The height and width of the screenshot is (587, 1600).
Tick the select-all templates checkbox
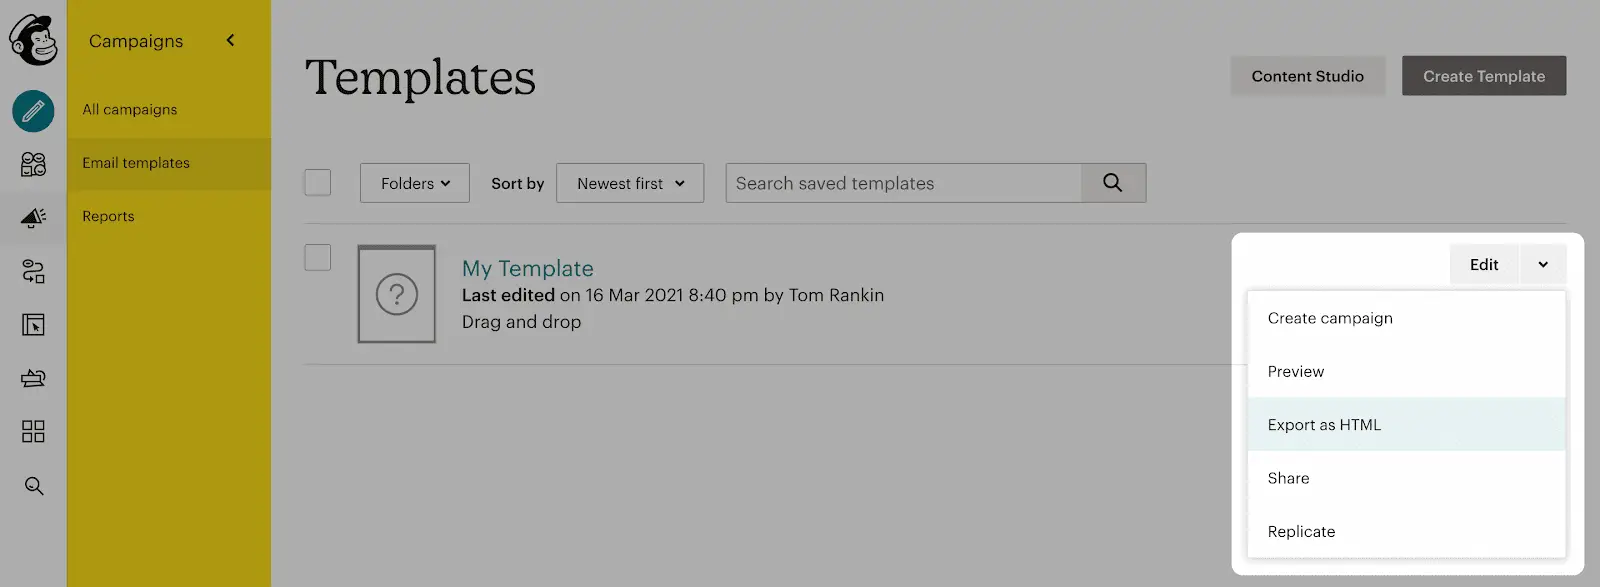pos(318,182)
